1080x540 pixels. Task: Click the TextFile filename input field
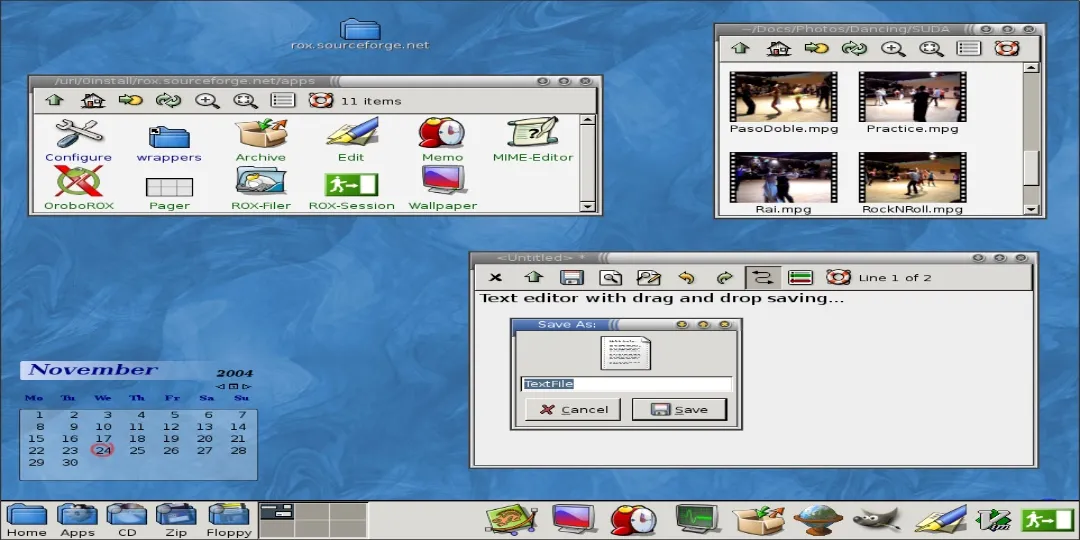[626, 384]
